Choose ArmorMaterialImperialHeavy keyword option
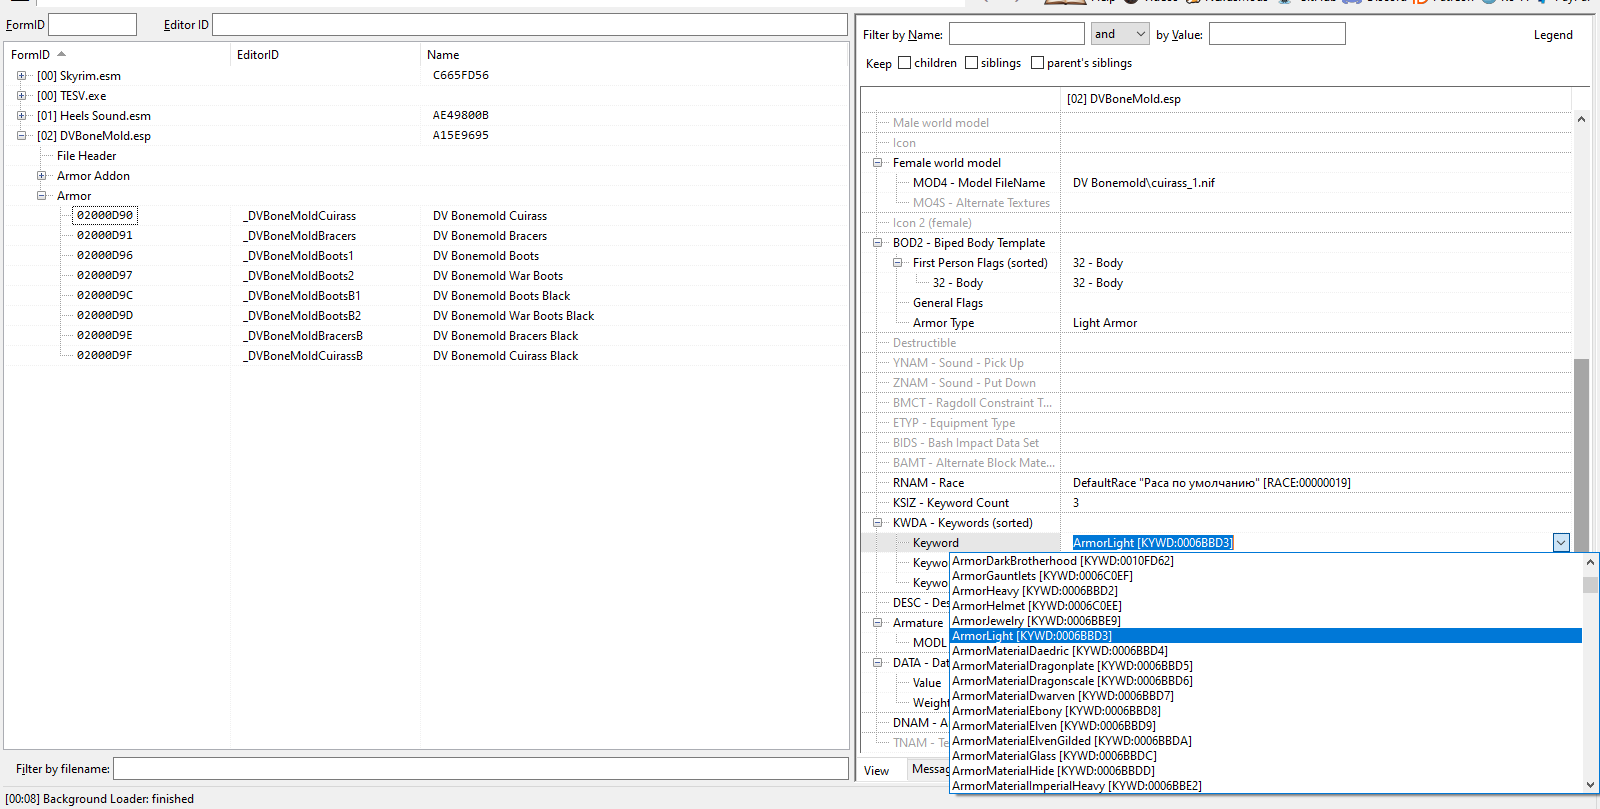 [x=1077, y=786]
